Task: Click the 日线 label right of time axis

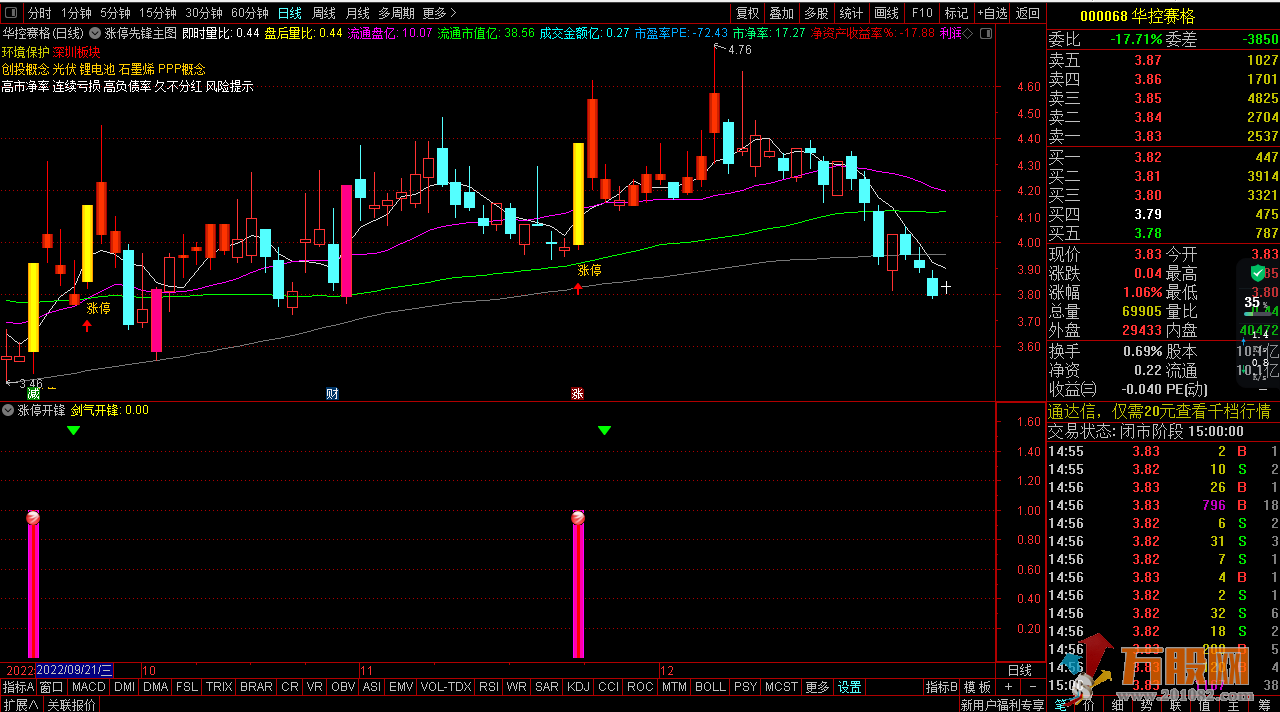Action: (1019, 669)
